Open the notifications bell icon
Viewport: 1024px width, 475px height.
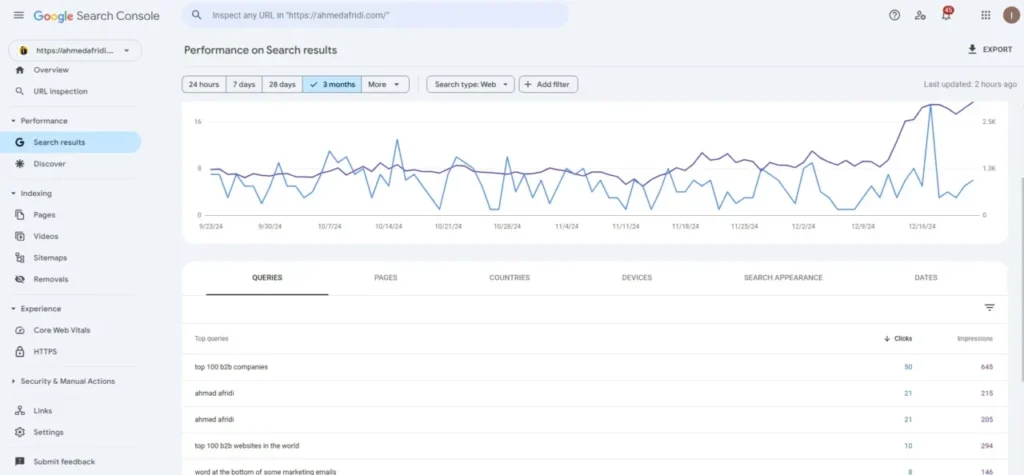coord(946,16)
